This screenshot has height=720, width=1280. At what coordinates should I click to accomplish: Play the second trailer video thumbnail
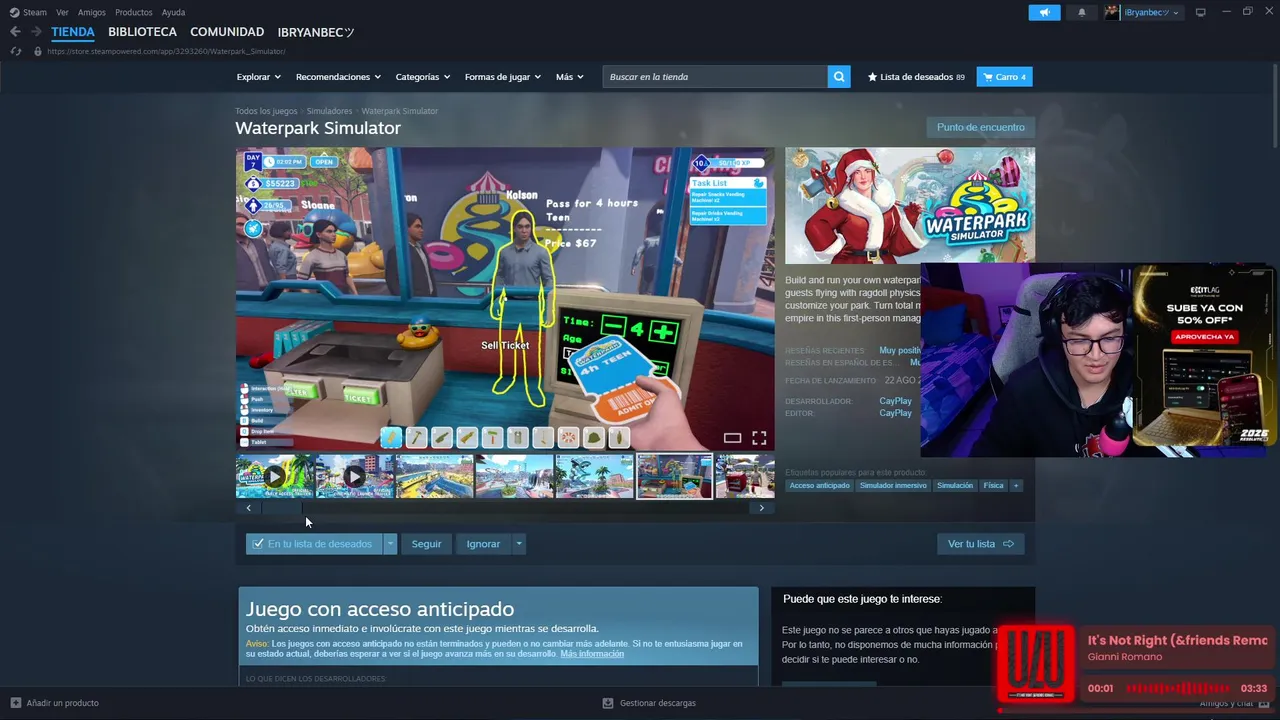point(354,477)
